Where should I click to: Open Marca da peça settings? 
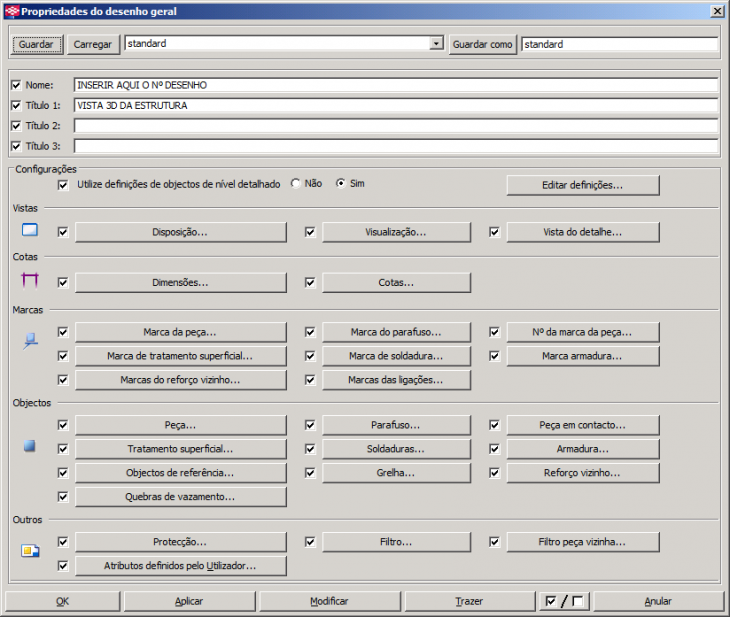(x=181, y=332)
